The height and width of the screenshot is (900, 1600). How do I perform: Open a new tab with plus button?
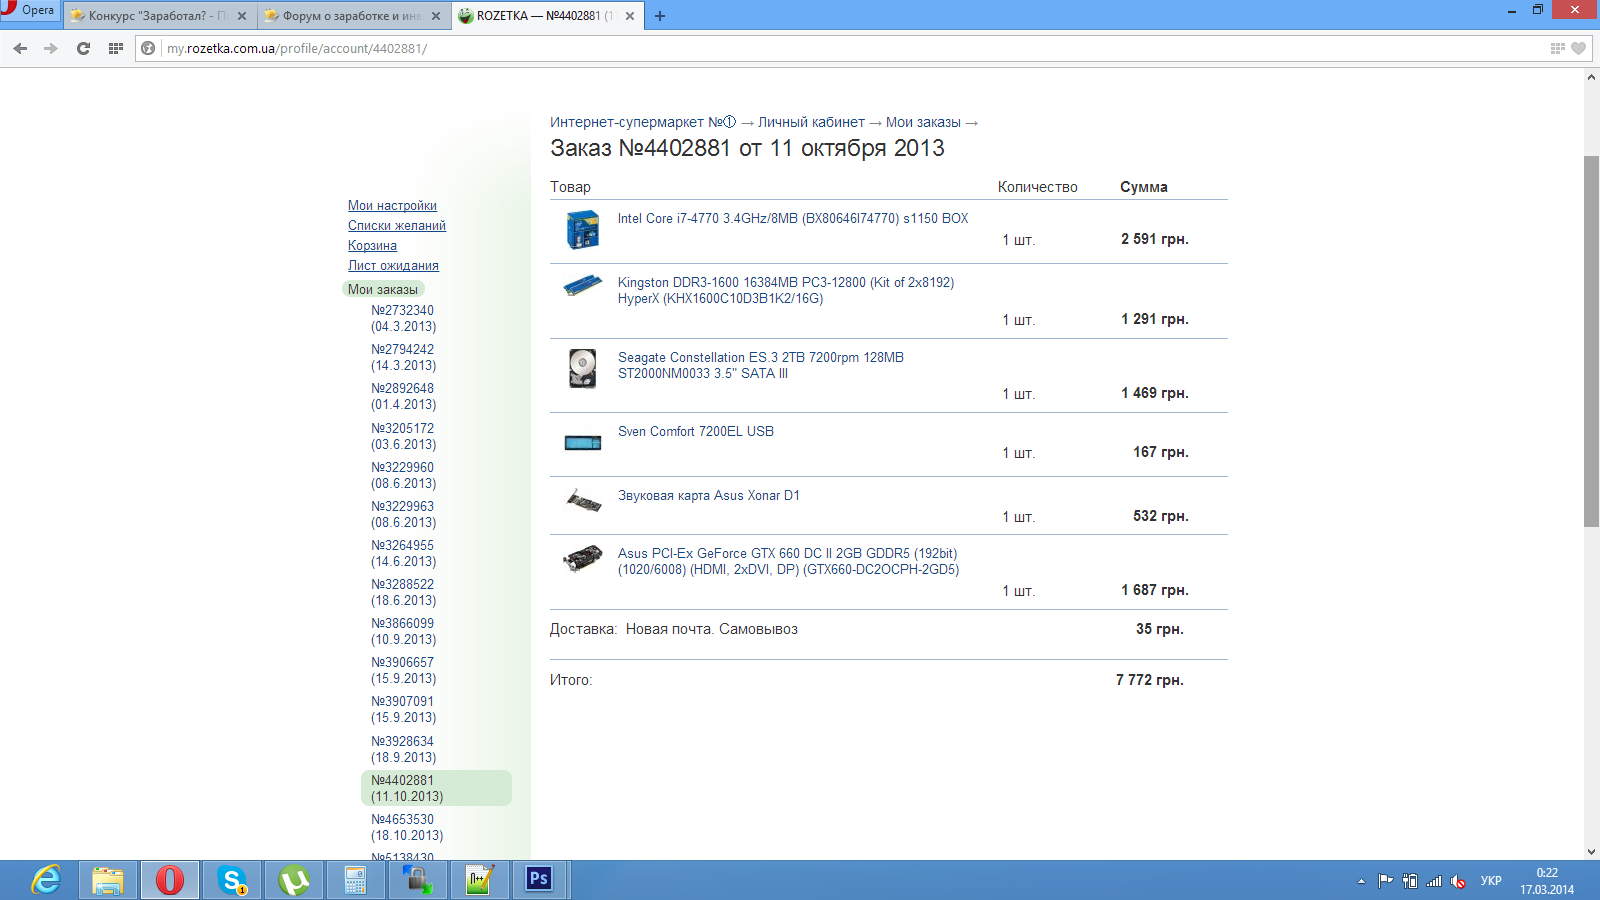click(660, 16)
